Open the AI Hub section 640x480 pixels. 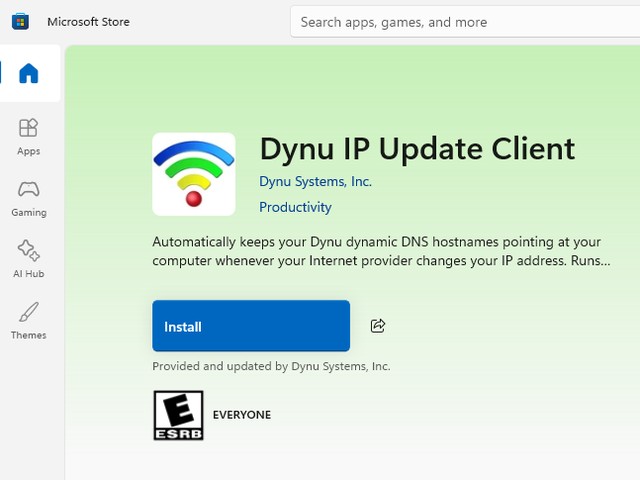pos(29,259)
